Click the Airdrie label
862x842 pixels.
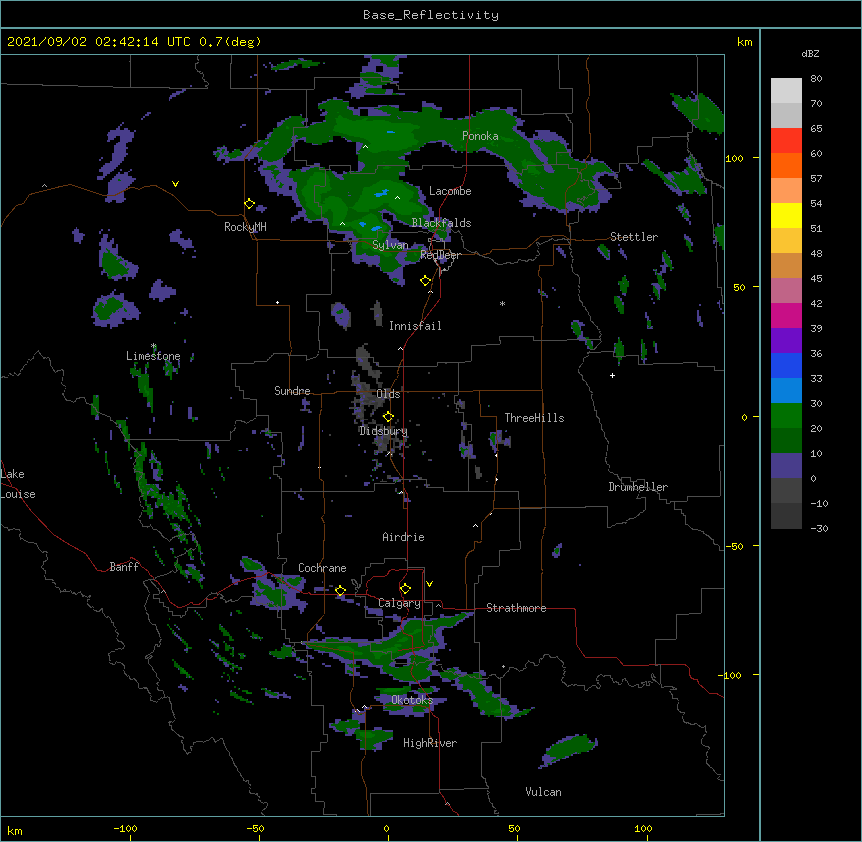(403, 537)
